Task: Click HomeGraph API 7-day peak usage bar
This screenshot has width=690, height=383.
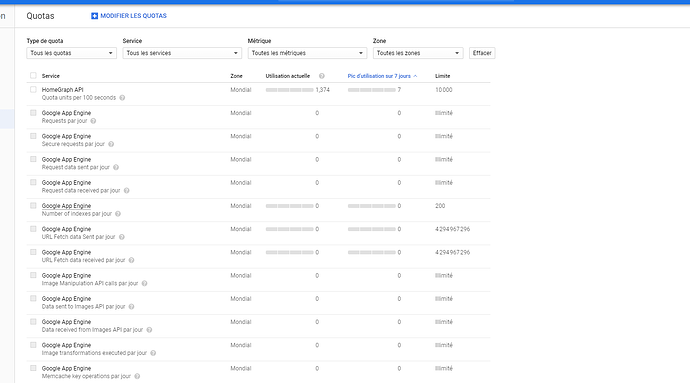Action: tap(372, 90)
